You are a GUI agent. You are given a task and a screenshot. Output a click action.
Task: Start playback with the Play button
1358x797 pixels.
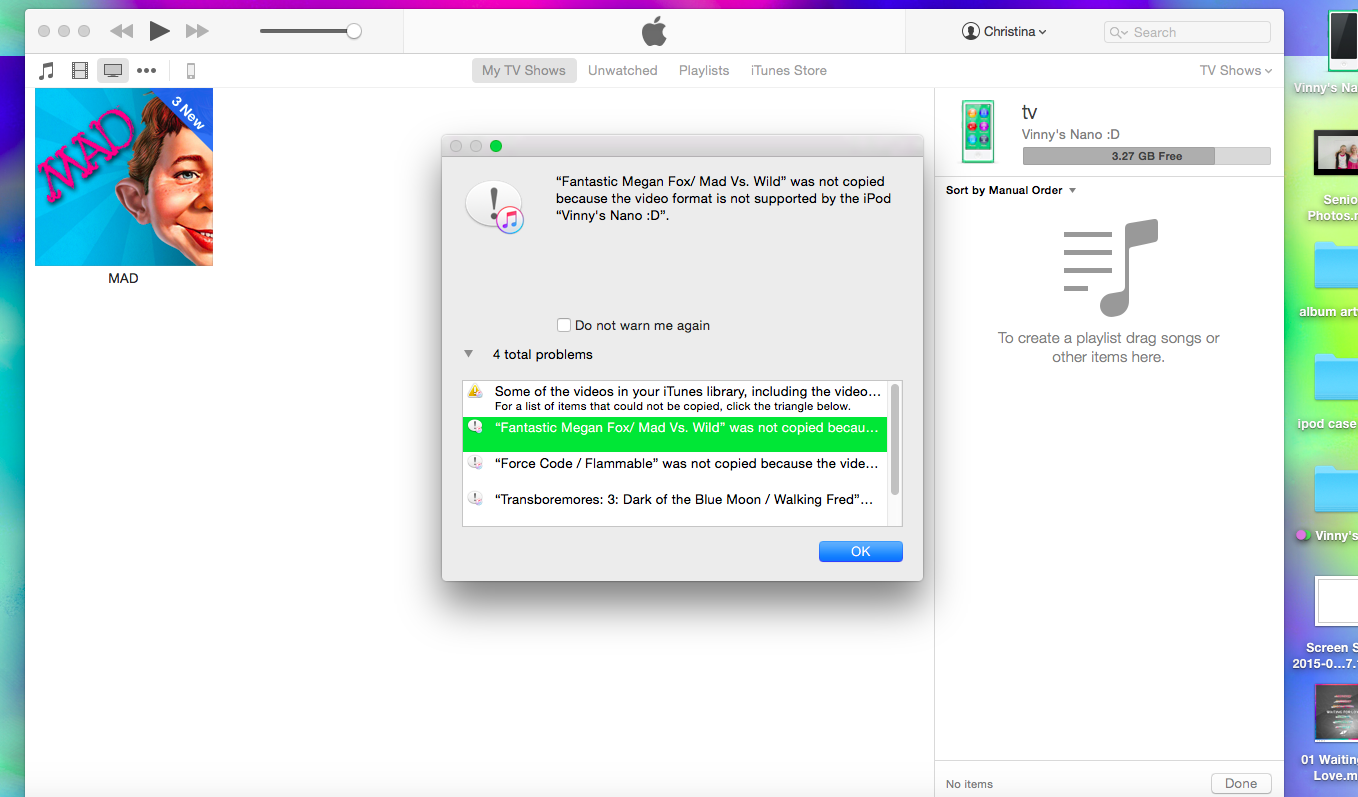point(159,31)
